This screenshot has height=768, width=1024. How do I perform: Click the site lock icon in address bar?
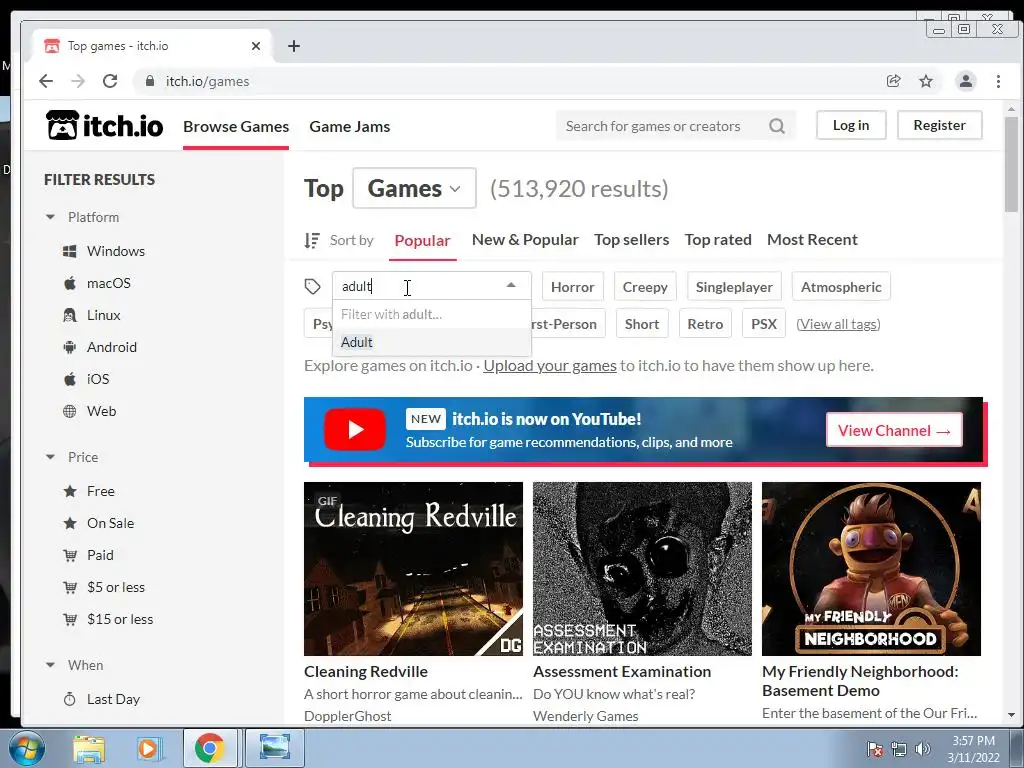150,81
